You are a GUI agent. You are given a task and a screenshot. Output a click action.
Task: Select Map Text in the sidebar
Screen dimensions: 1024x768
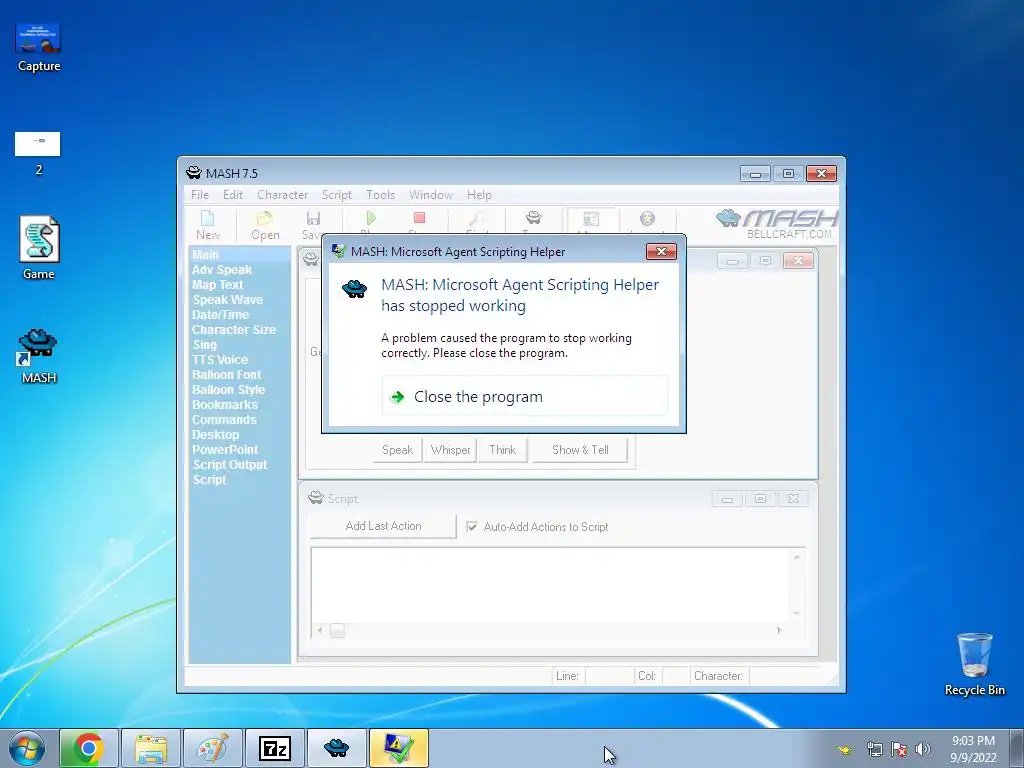coord(217,285)
